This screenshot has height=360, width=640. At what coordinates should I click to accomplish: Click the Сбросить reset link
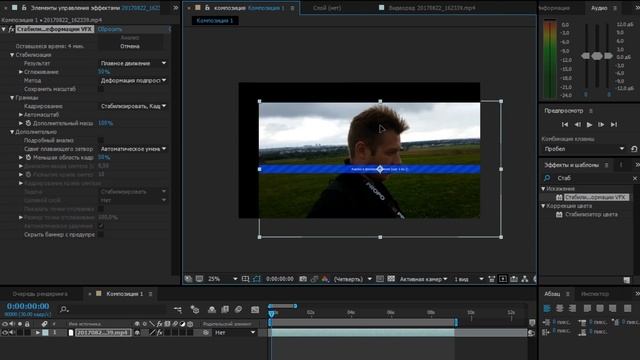tap(110, 29)
